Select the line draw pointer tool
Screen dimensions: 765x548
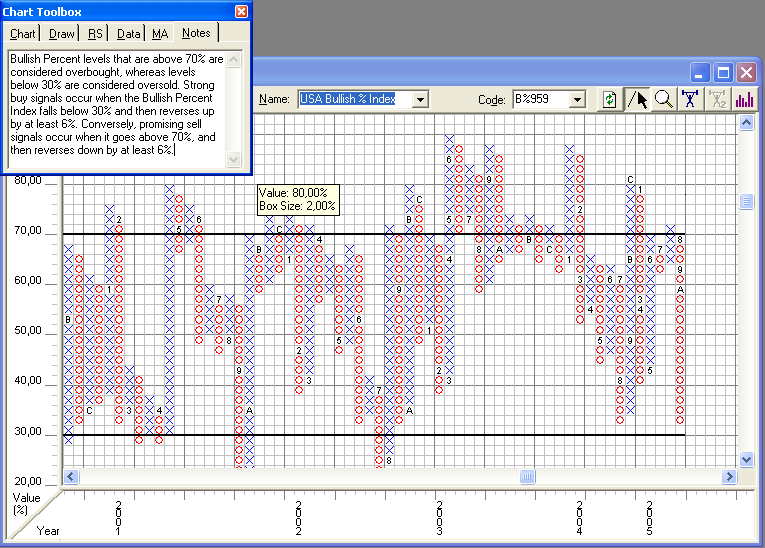click(x=637, y=99)
